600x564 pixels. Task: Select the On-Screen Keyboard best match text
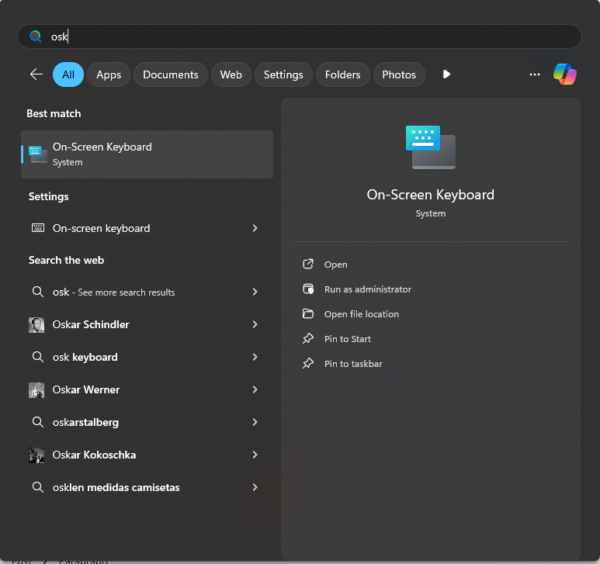pos(102,147)
